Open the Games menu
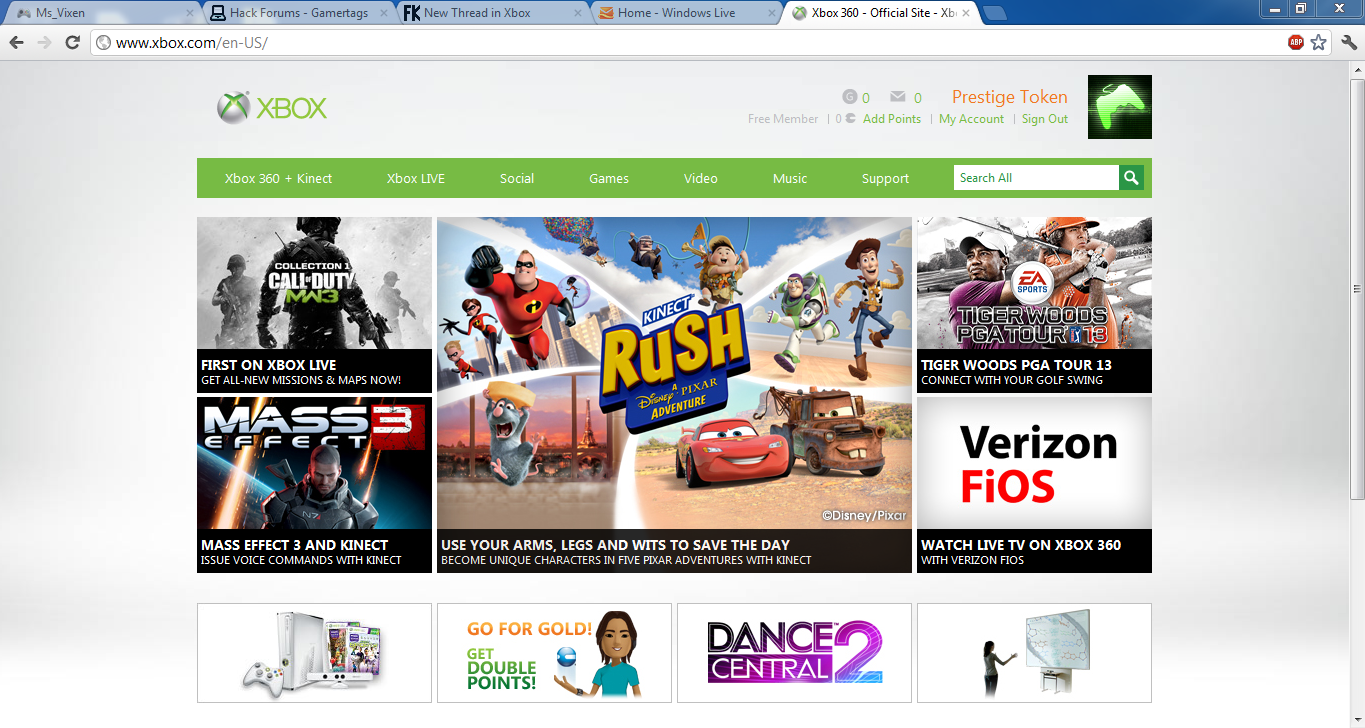 (x=609, y=178)
